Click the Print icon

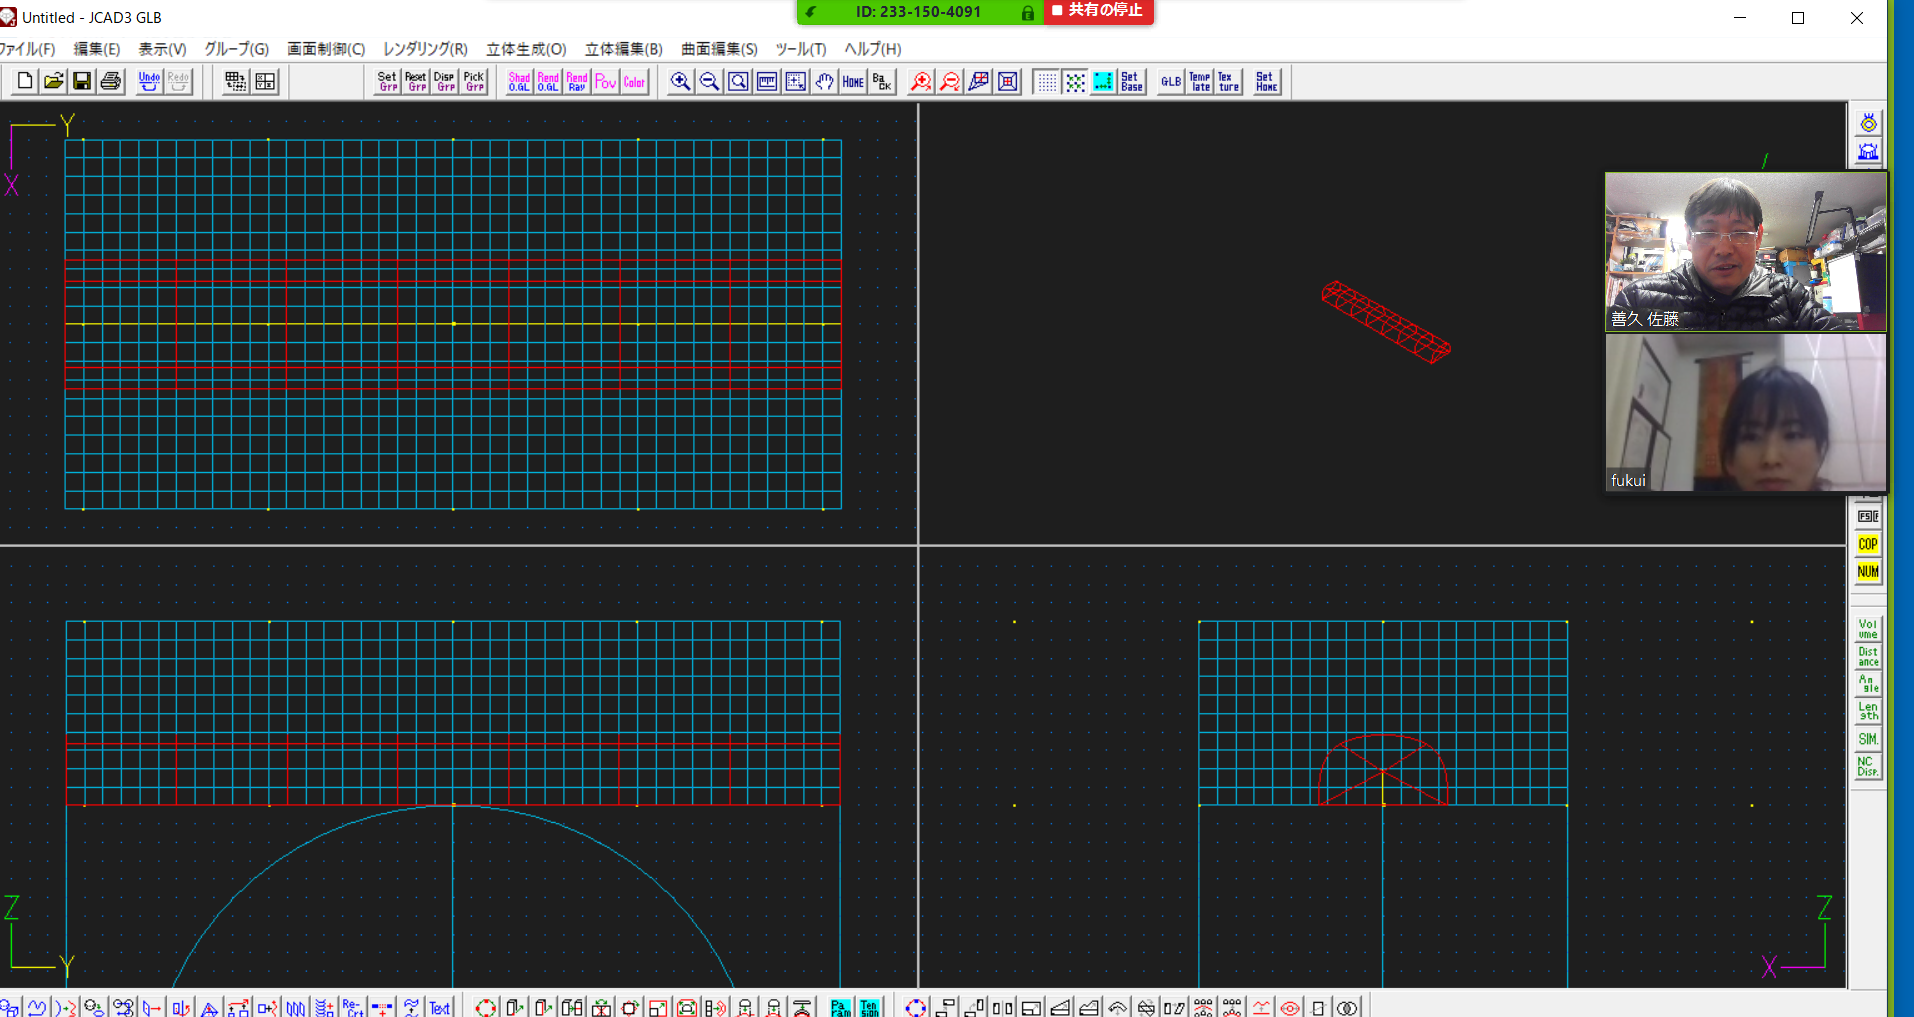[x=111, y=82]
